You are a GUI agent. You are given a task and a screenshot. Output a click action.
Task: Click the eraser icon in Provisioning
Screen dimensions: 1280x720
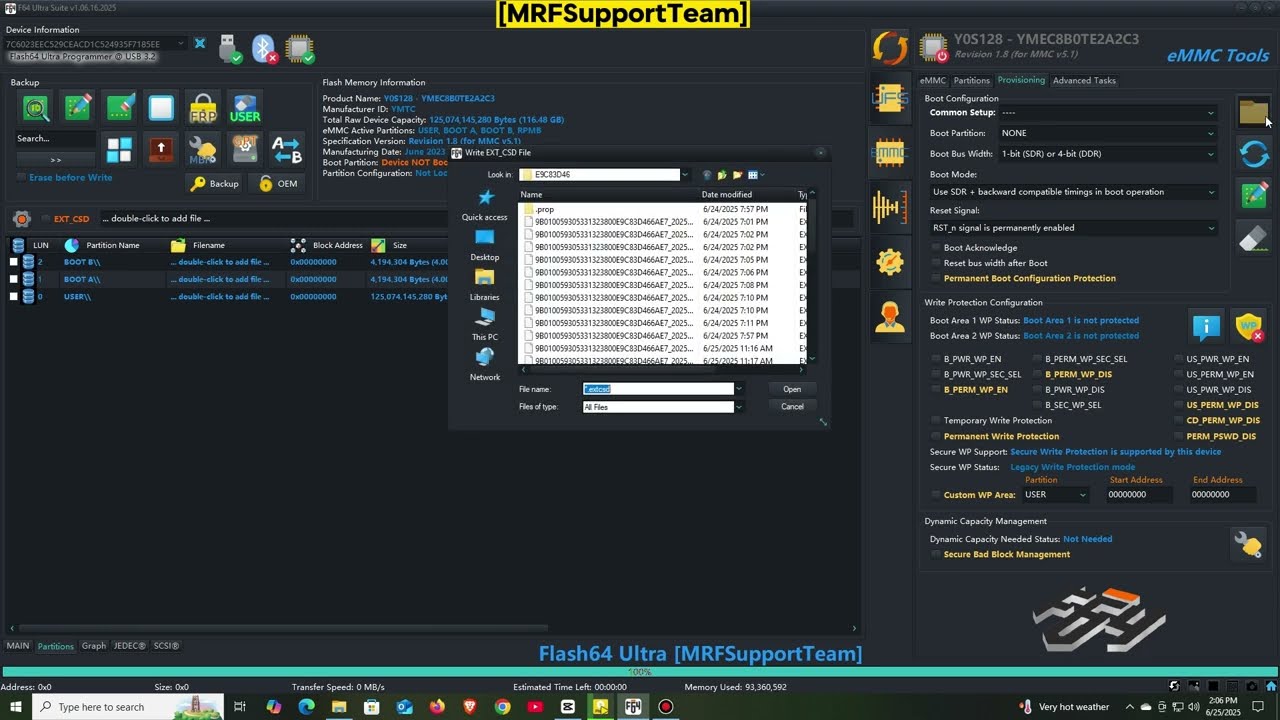pos(1254,238)
